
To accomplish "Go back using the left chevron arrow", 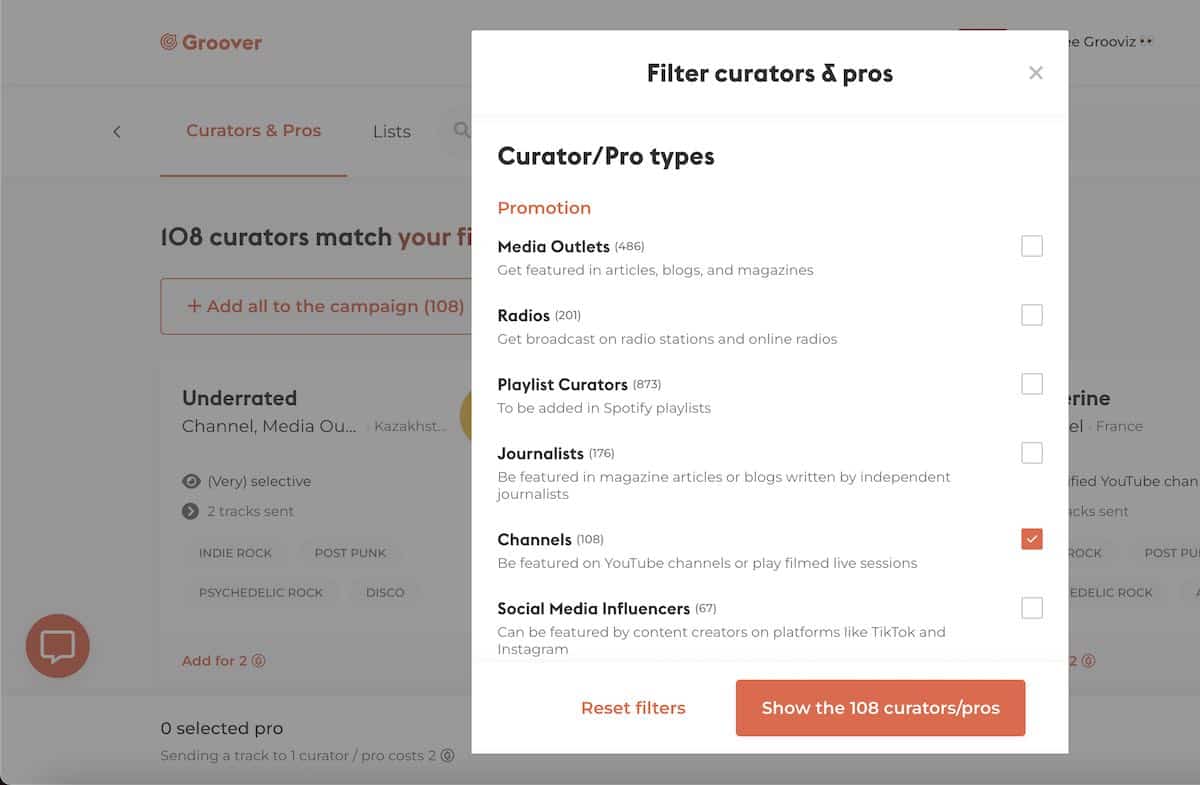I will point(116,132).
